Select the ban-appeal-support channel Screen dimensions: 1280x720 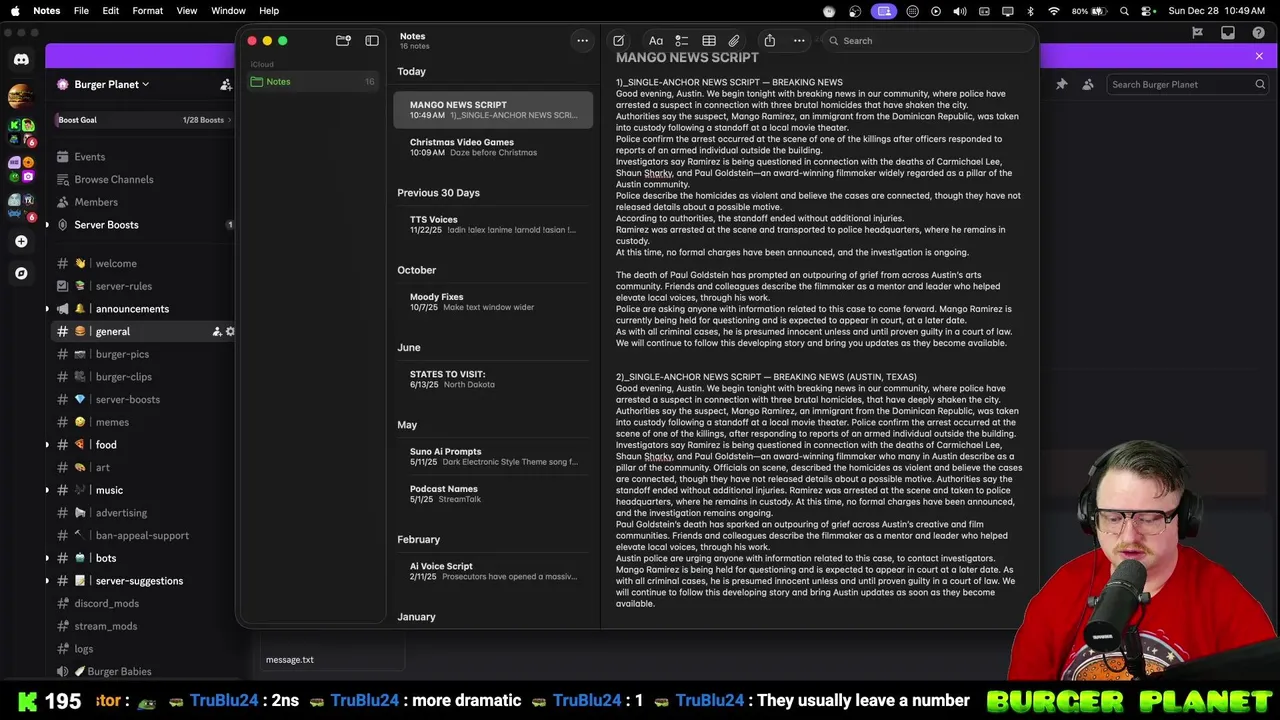[x=143, y=536]
